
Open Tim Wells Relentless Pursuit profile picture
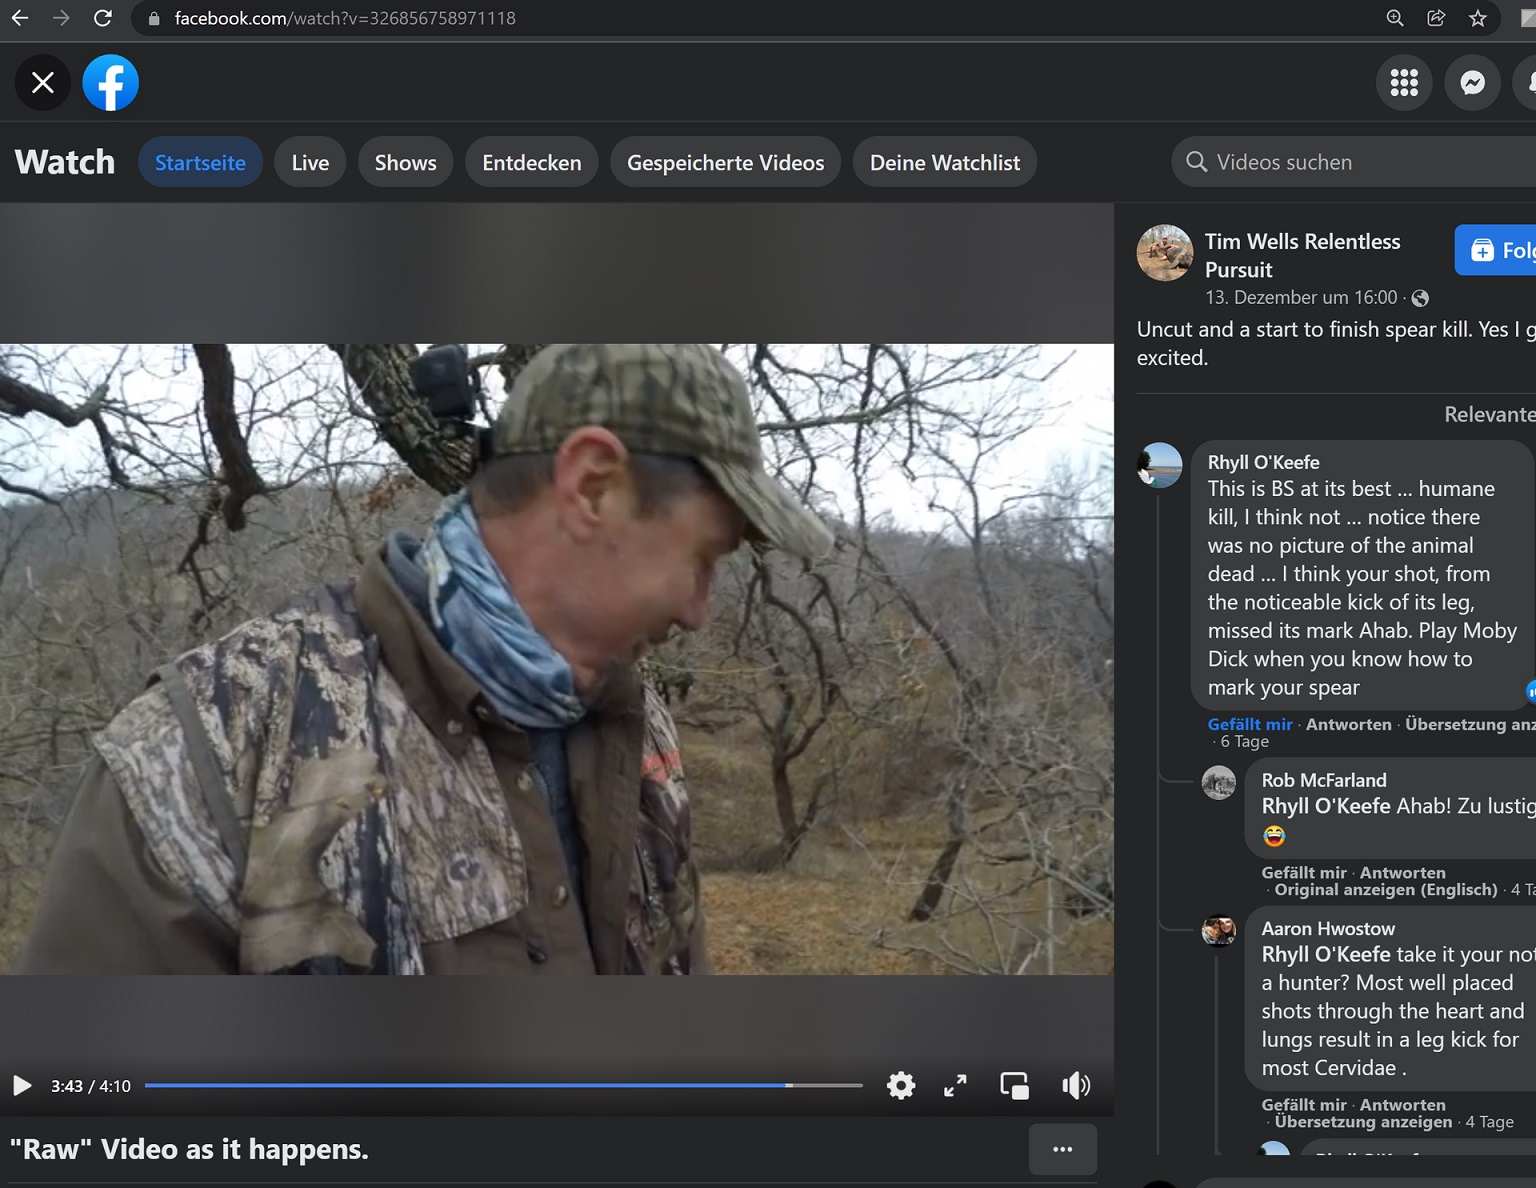click(x=1164, y=252)
